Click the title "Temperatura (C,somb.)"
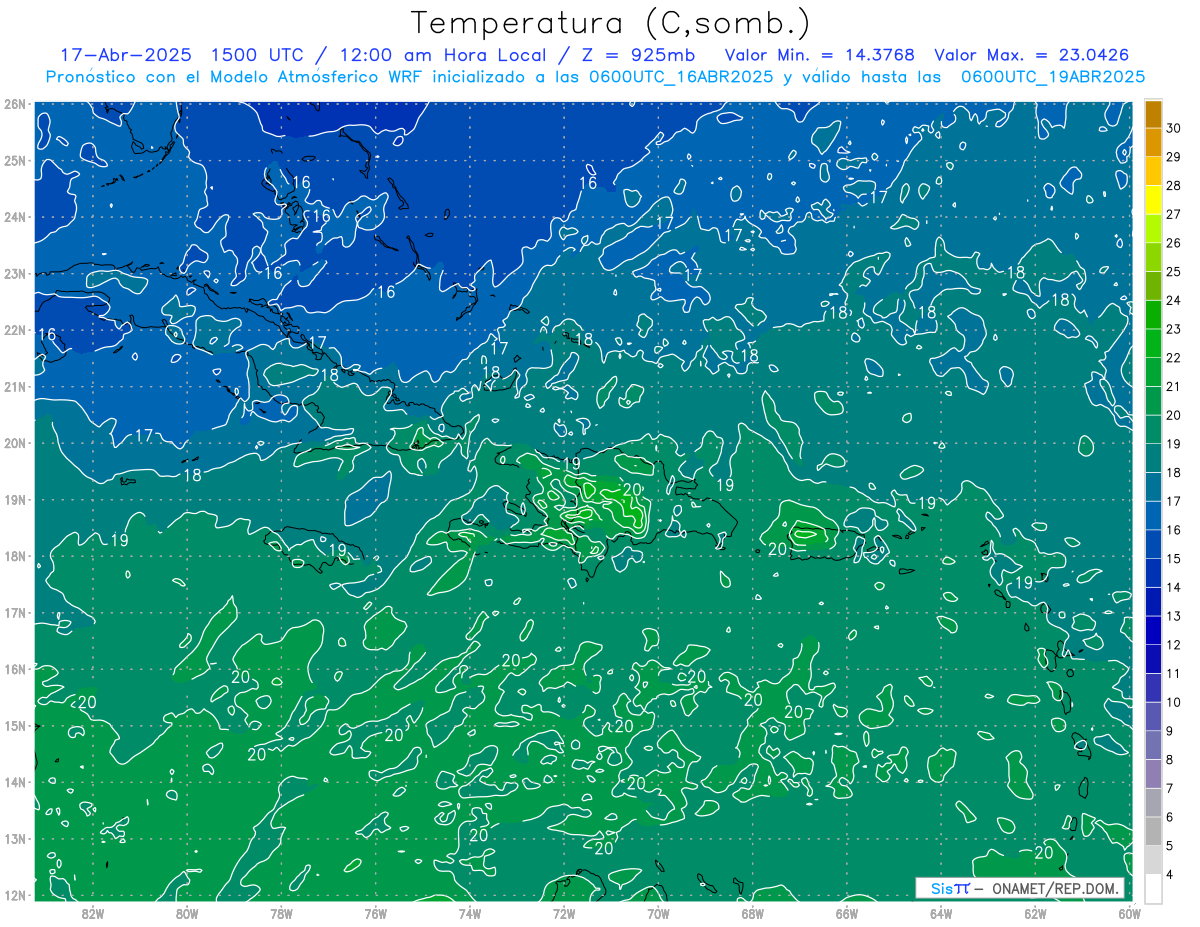This screenshot has height=927, width=1200. point(611,23)
